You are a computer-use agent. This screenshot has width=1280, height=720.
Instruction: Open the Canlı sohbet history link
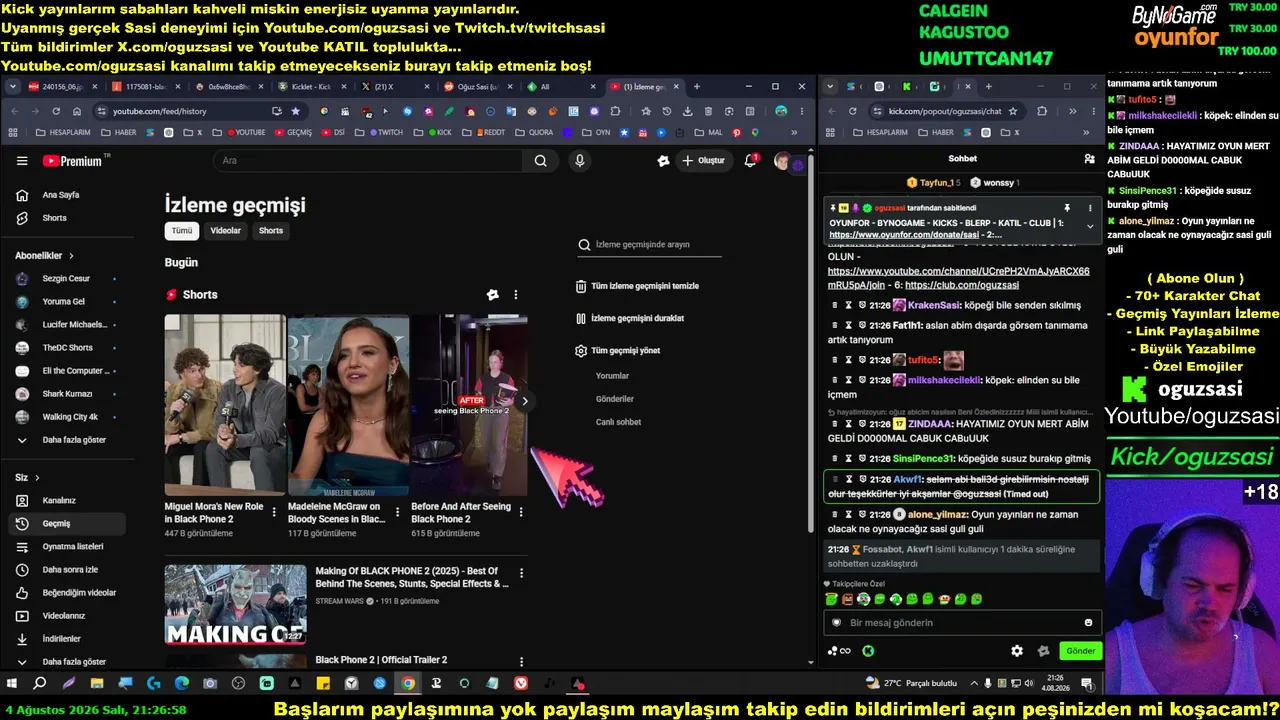(618, 422)
